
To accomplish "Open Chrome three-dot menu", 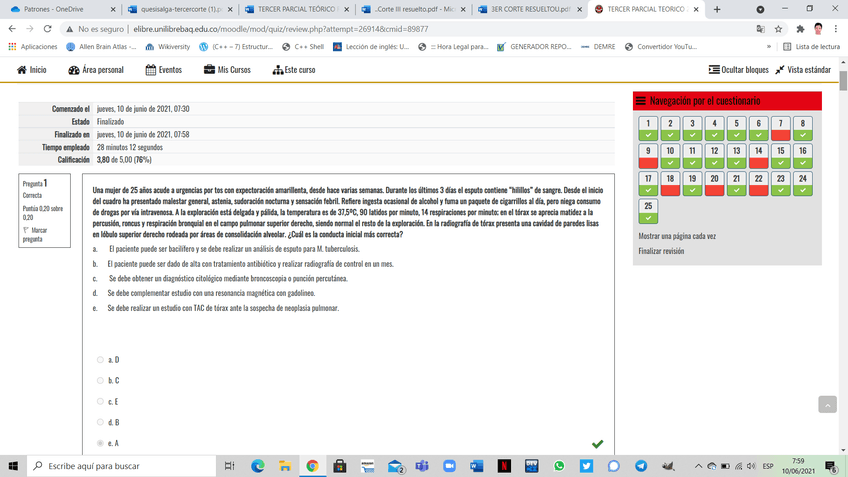I will click(836, 29).
